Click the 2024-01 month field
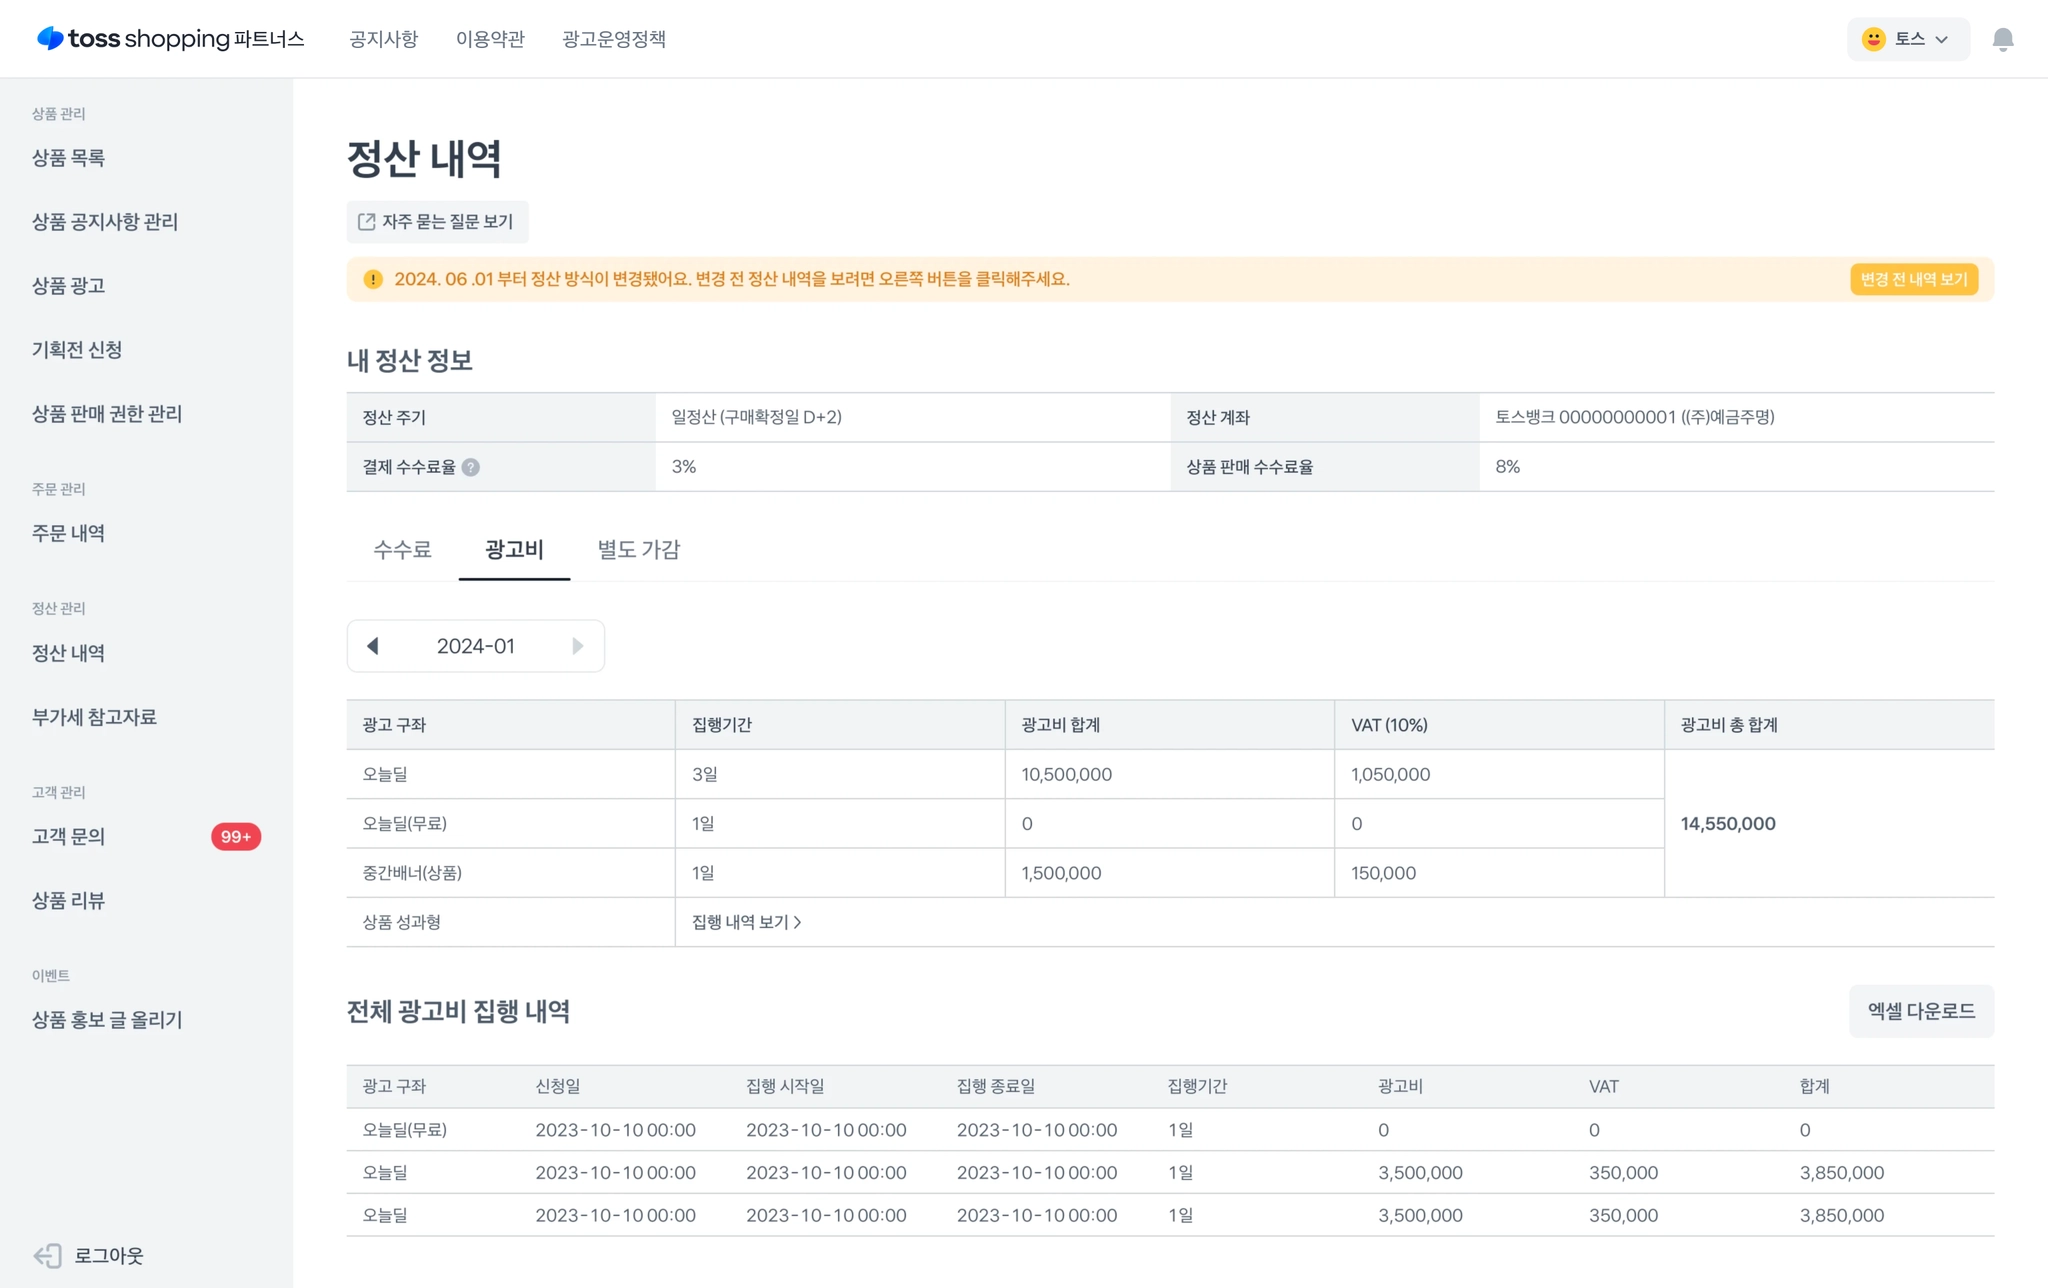The image size is (2048, 1288). [x=475, y=646]
